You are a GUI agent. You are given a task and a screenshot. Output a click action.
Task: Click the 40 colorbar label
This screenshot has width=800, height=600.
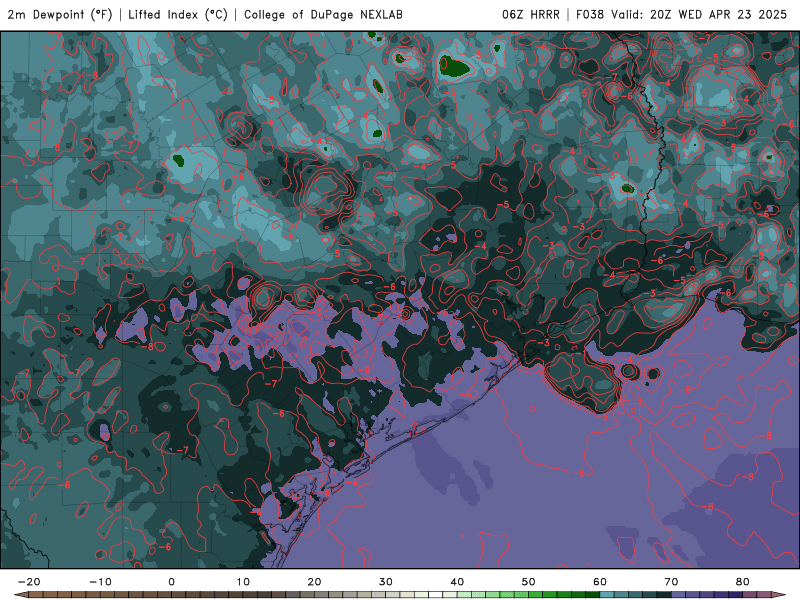point(457,582)
